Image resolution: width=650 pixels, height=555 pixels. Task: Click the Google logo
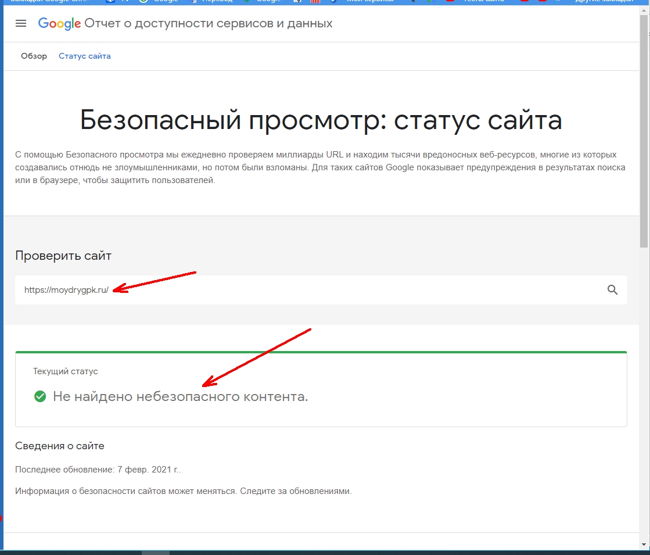(x=59, y=24)
